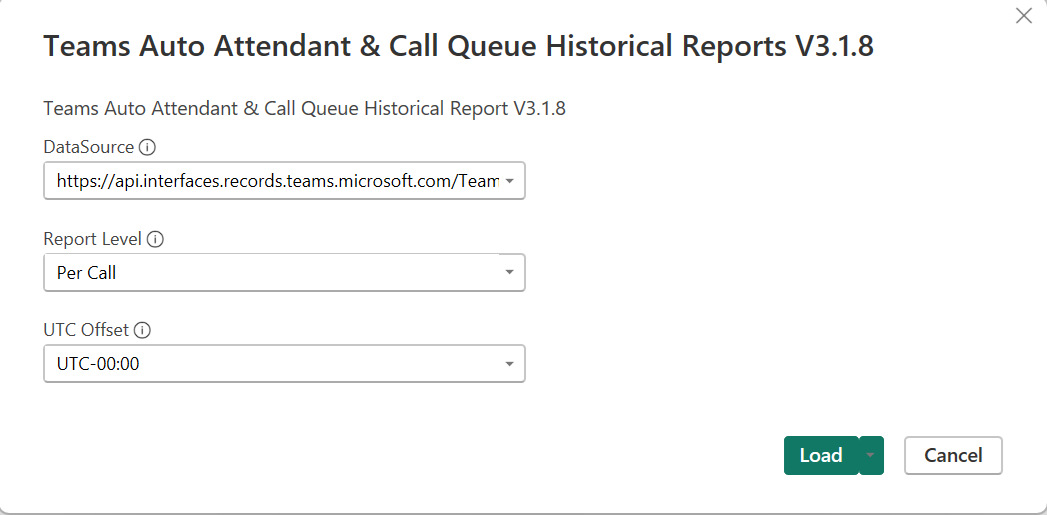
Task: Click 'V3.1.8' in the description line
Action: coord(540,108)
